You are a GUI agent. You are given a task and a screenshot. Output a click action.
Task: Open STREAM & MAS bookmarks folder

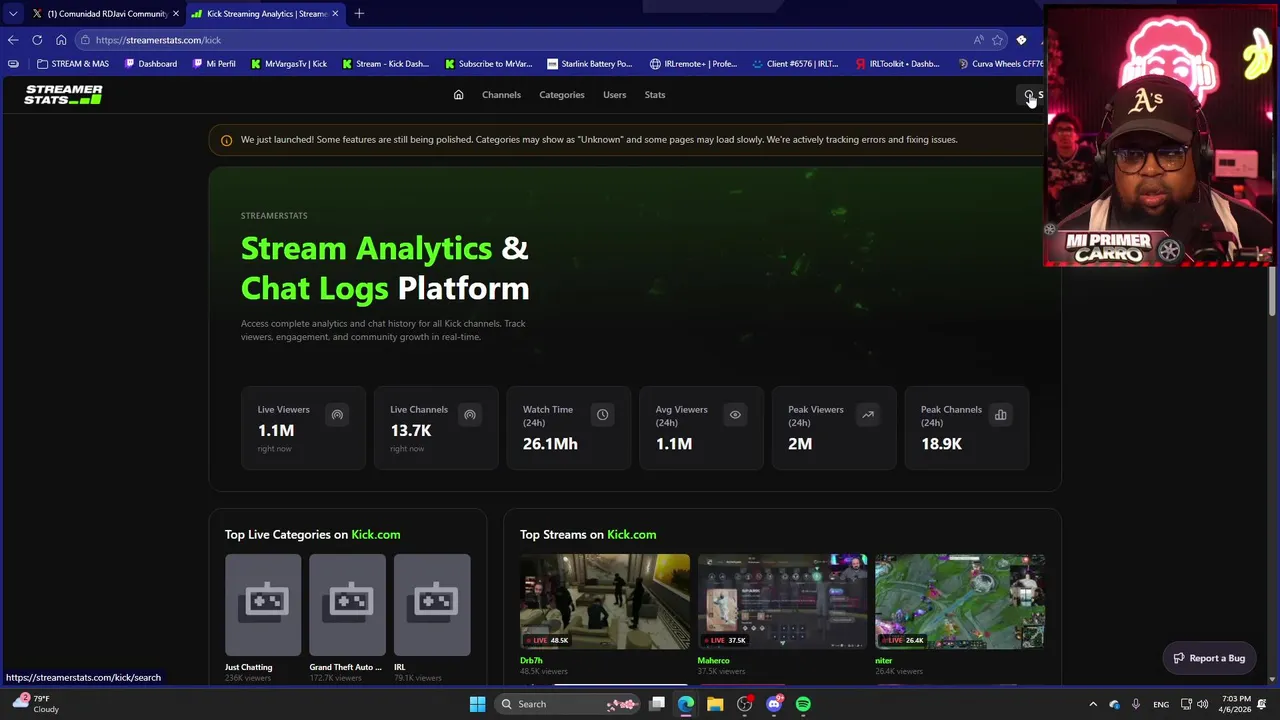(73, 64)
